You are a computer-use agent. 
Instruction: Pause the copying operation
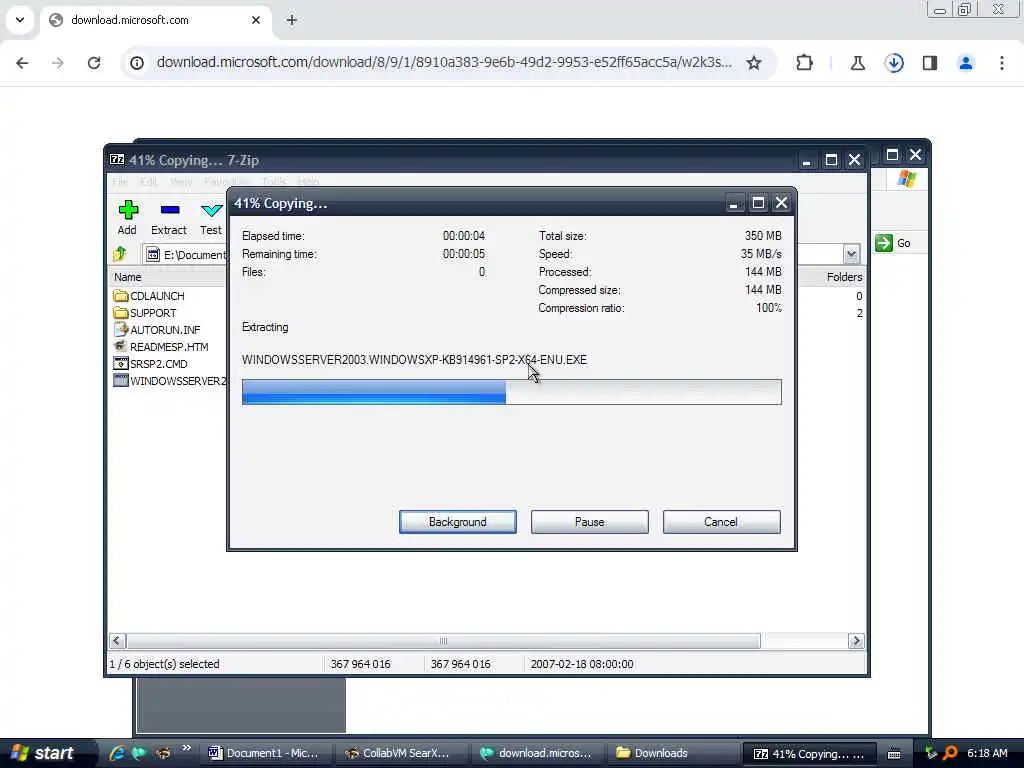coord(590,522)
